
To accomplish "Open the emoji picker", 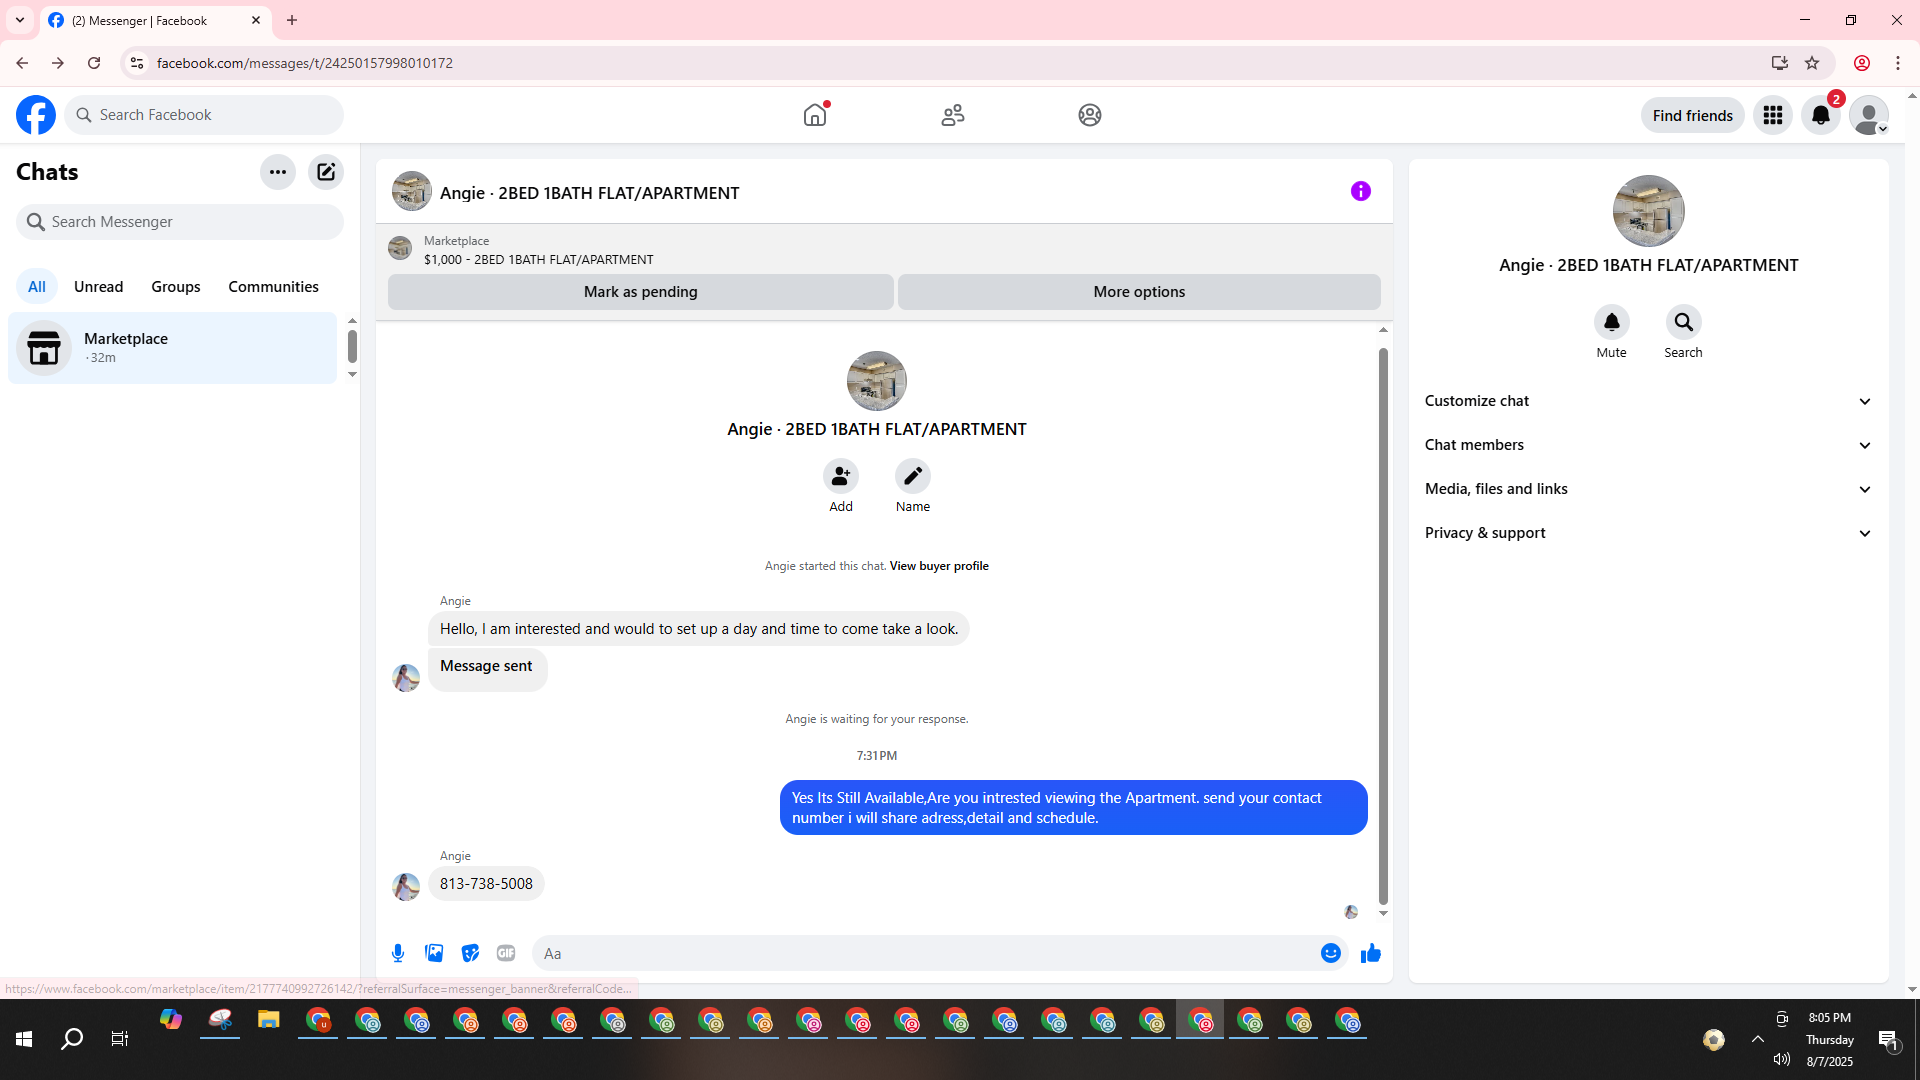I will coord(1331,953).
